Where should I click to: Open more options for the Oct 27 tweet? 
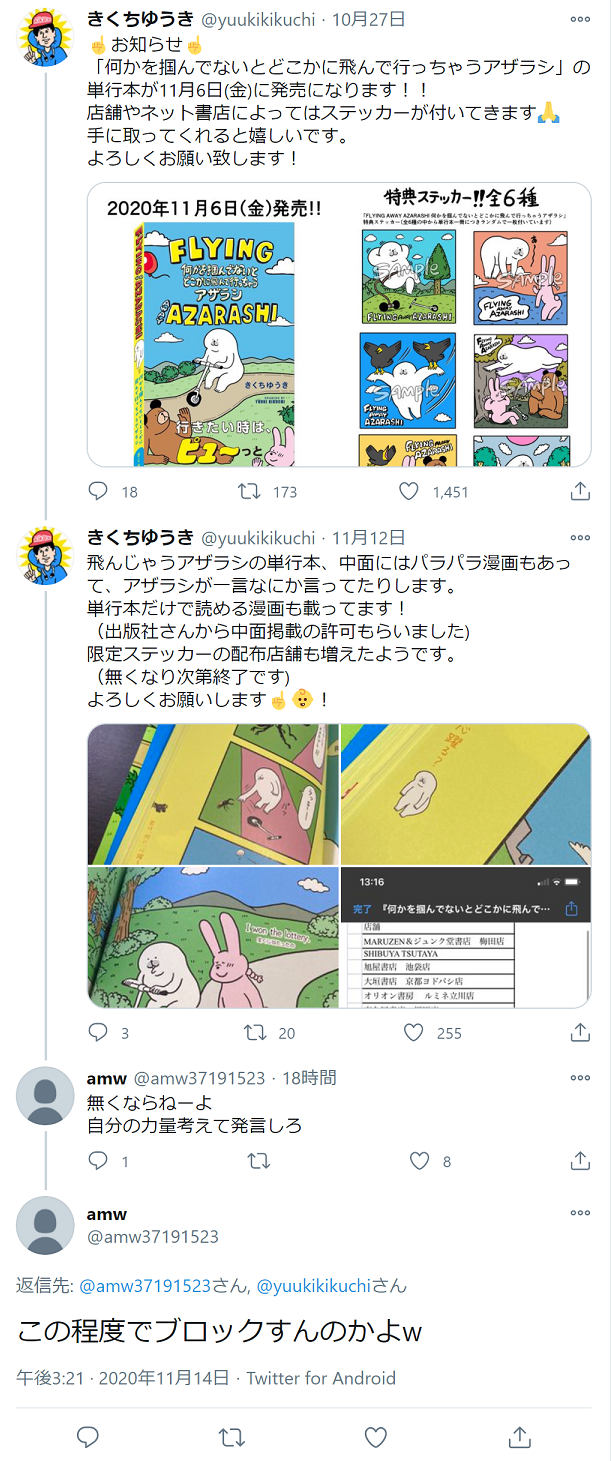tap(580, 19)
